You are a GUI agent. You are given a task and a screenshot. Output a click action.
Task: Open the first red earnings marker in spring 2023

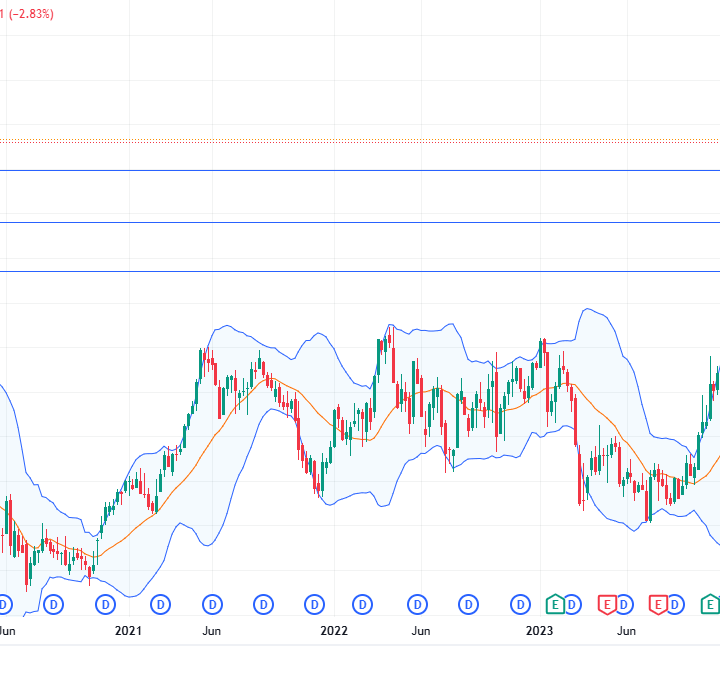point(607,605)
